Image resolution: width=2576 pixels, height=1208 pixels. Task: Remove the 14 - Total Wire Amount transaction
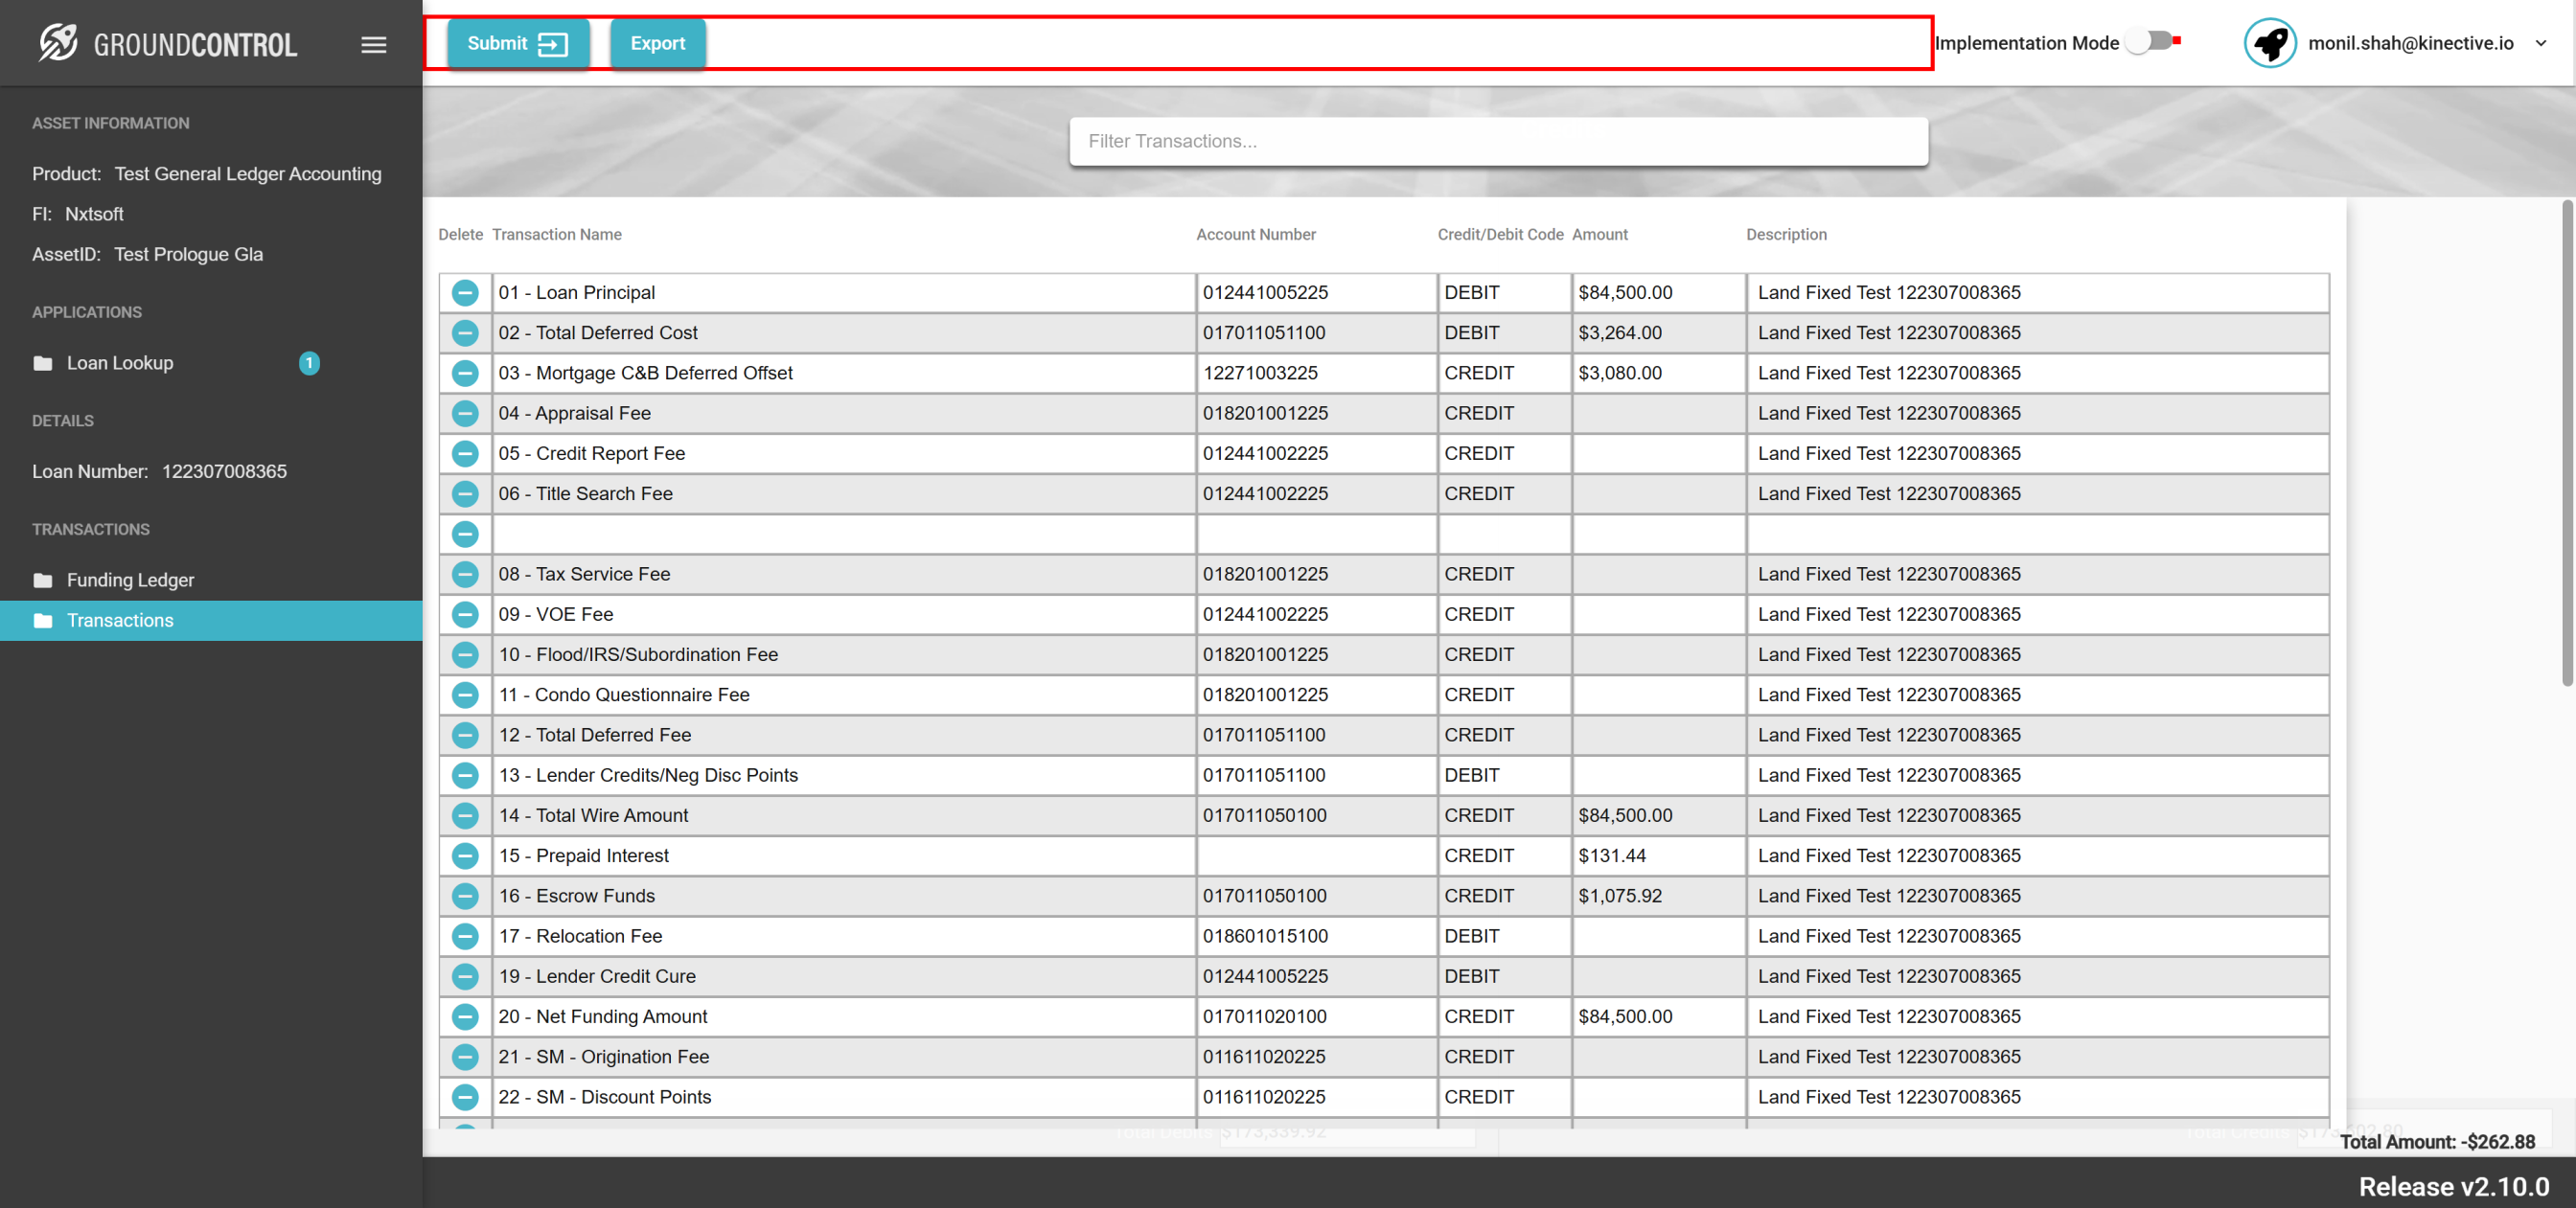click(465, 815)
